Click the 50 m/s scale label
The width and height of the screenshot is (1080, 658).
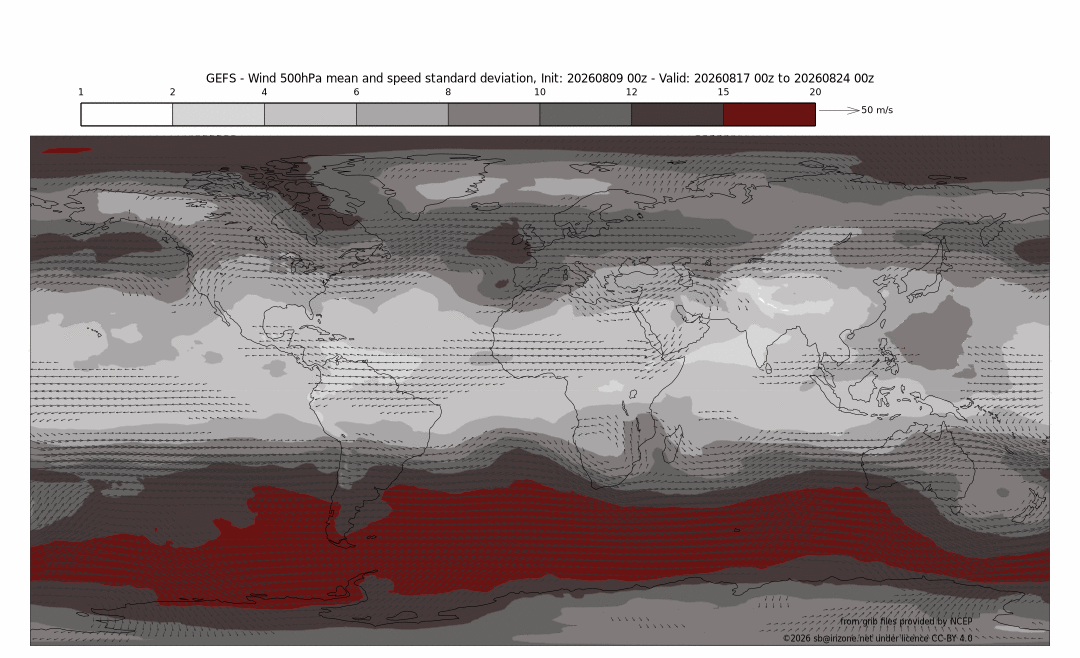coord(877,110)
